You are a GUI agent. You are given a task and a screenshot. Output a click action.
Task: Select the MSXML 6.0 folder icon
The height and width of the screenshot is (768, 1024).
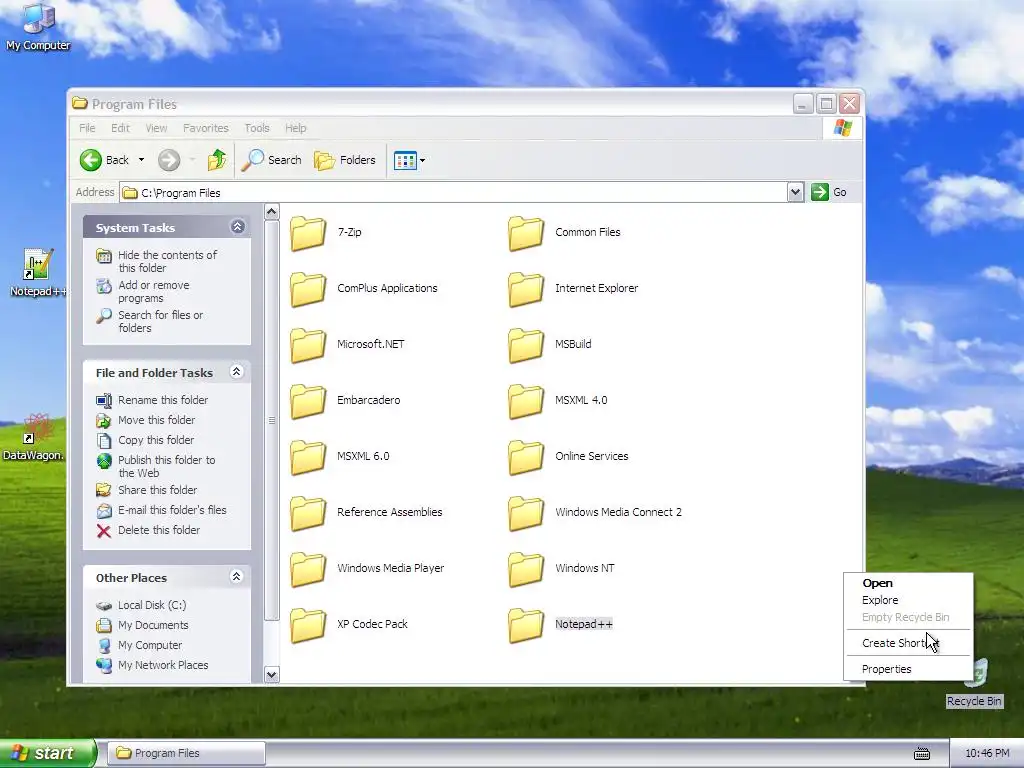tap(308, 457)
